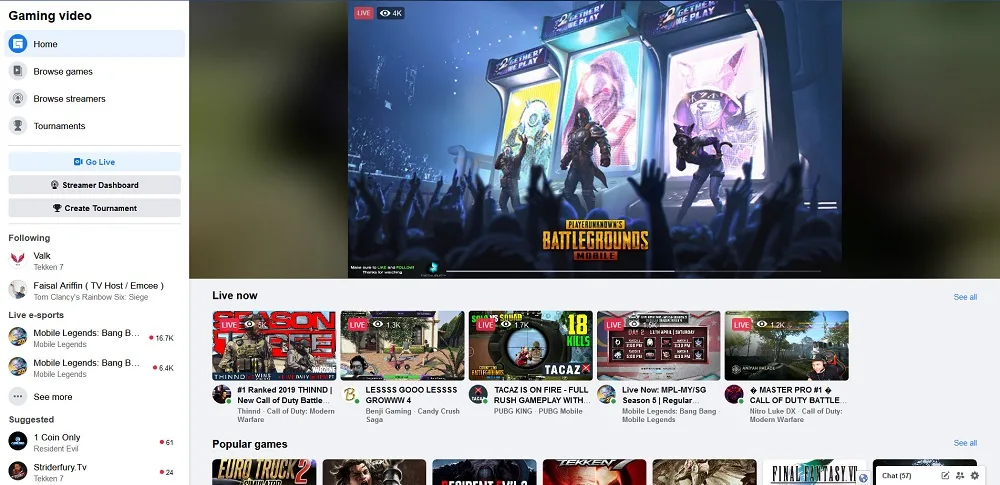Click '#1 Ranked 2019 THINND' stream title

click(285, 395)
